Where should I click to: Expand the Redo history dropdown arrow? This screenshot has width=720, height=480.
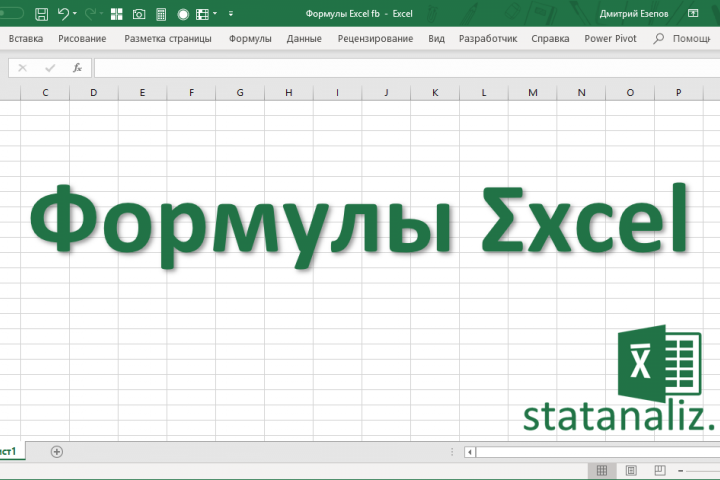(x=101, y=14)
